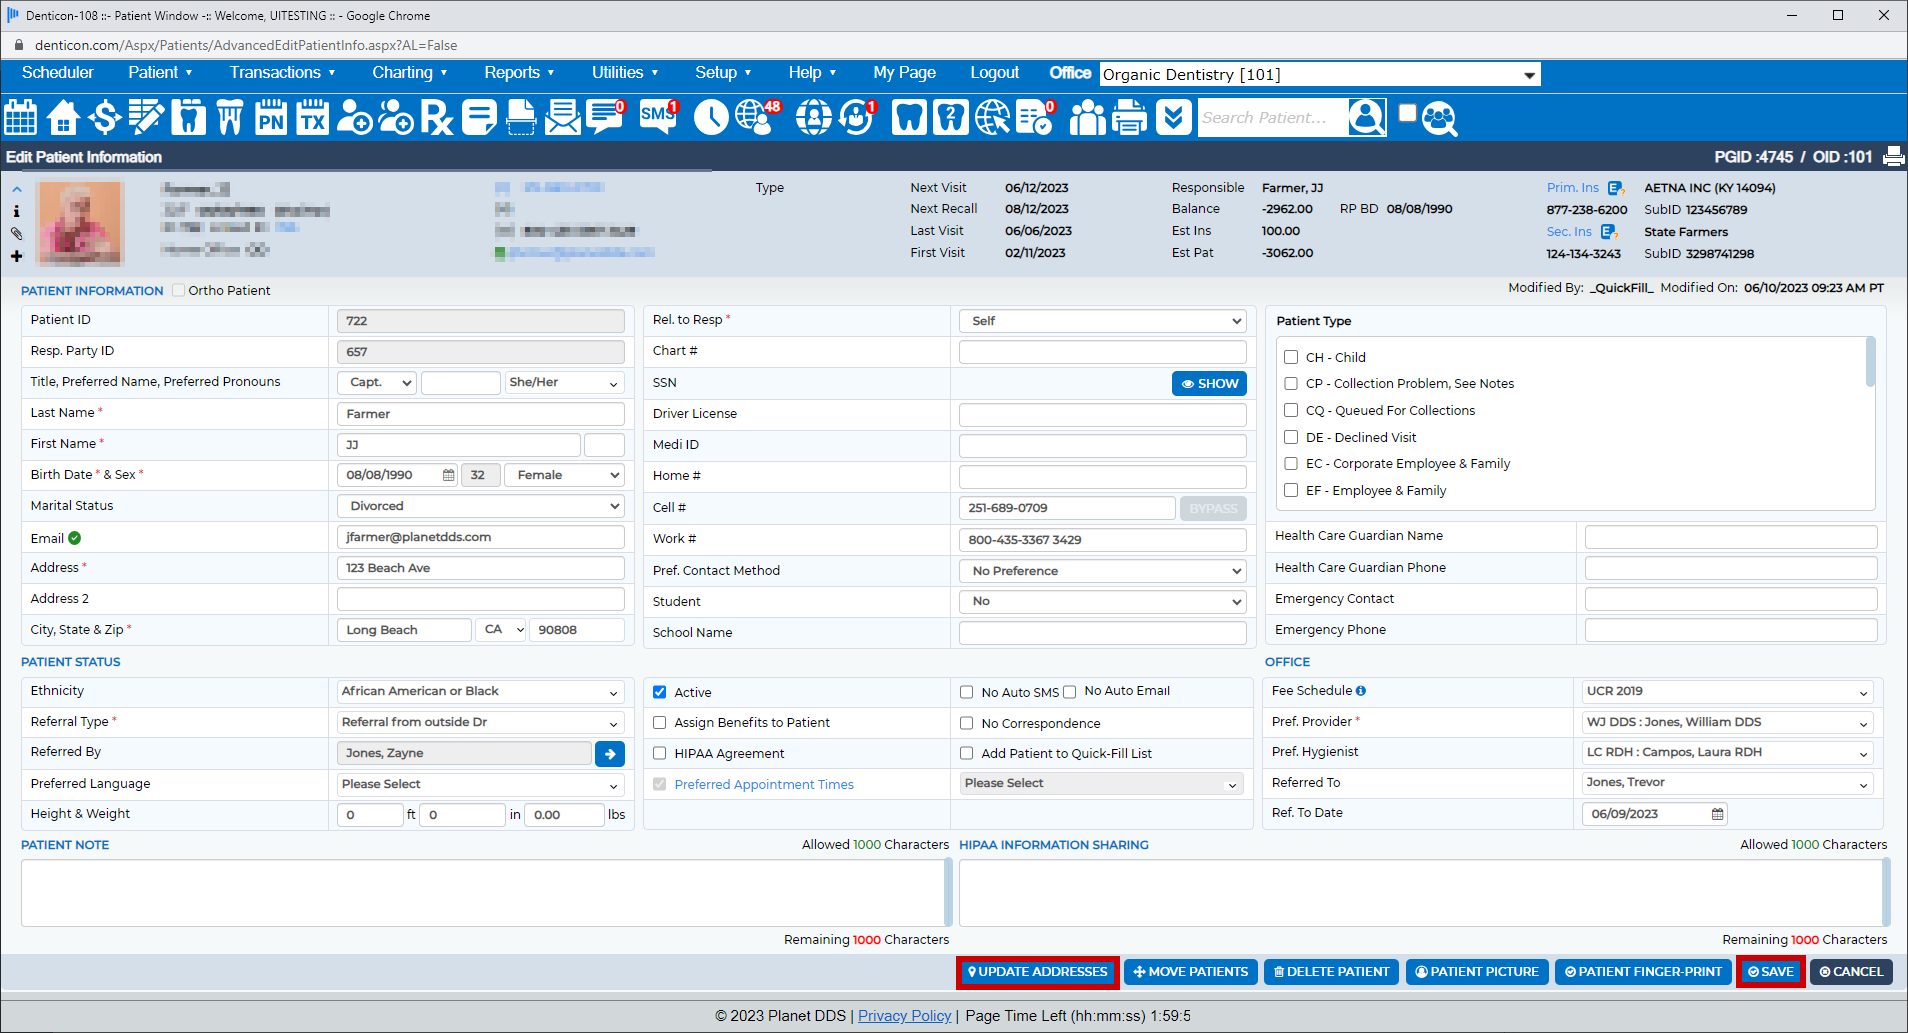Click the DELETE PATIENT button

[1331, 972]
